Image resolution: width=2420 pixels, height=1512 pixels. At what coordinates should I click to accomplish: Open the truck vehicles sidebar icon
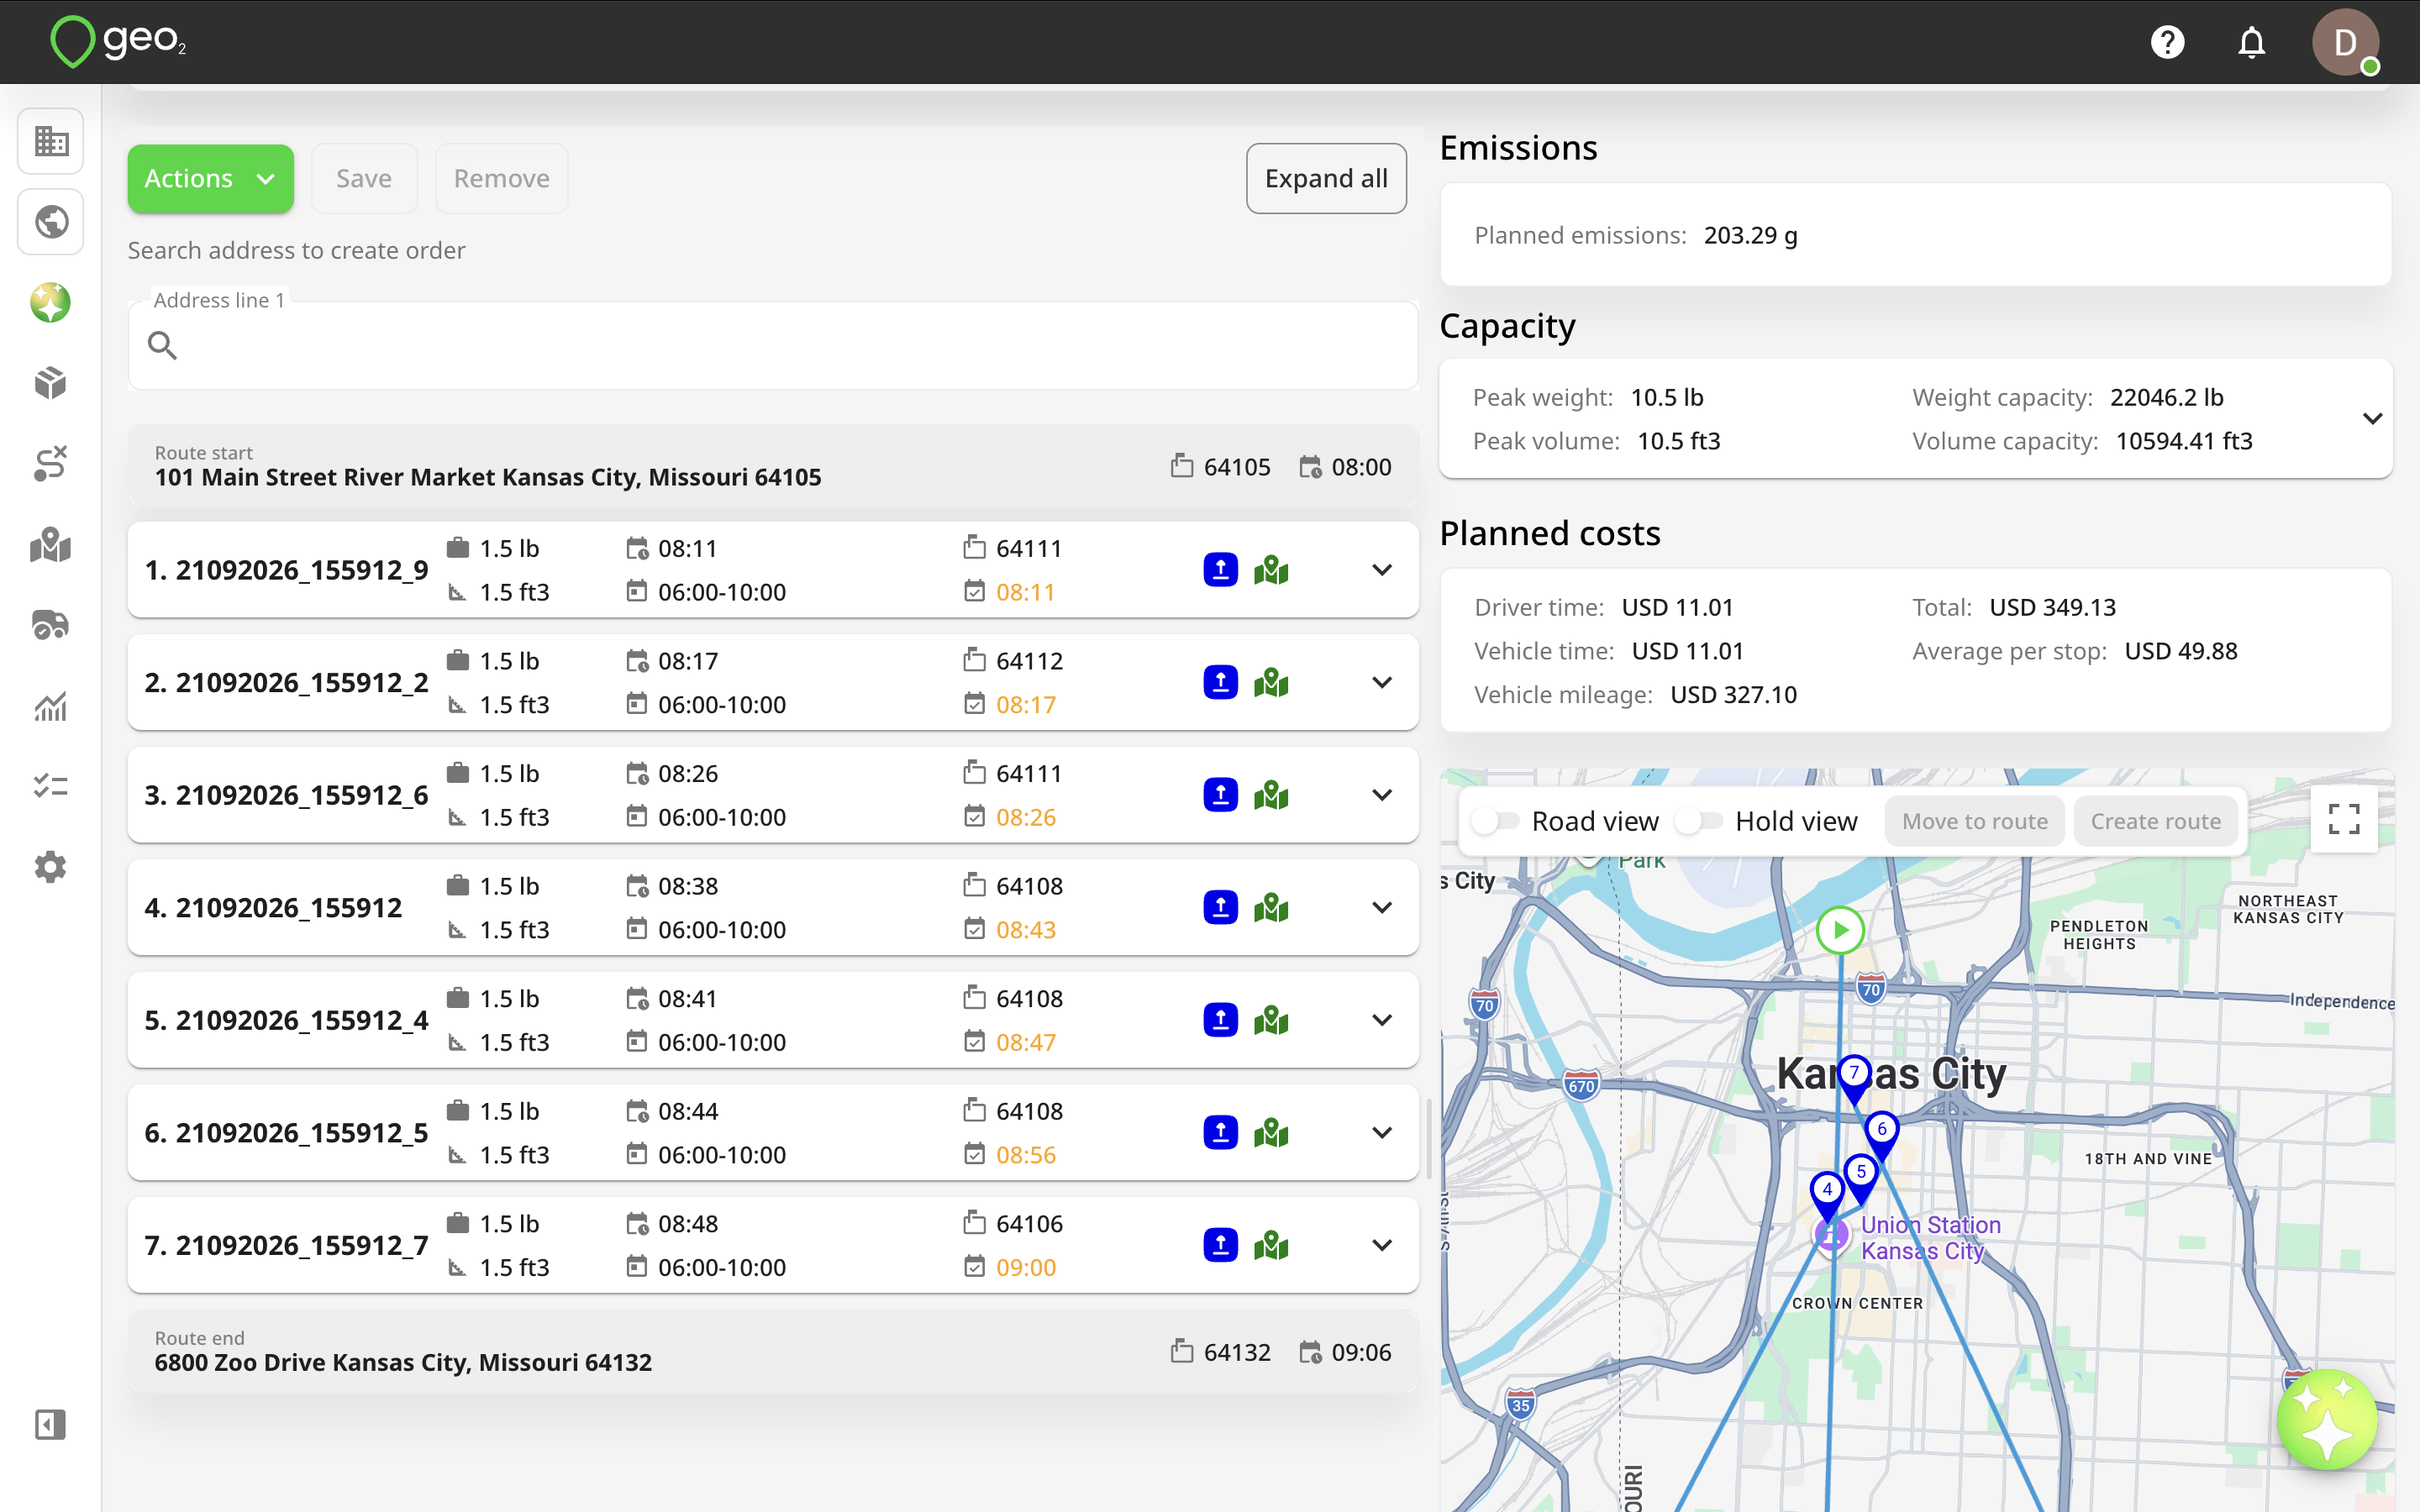[50, 625]
